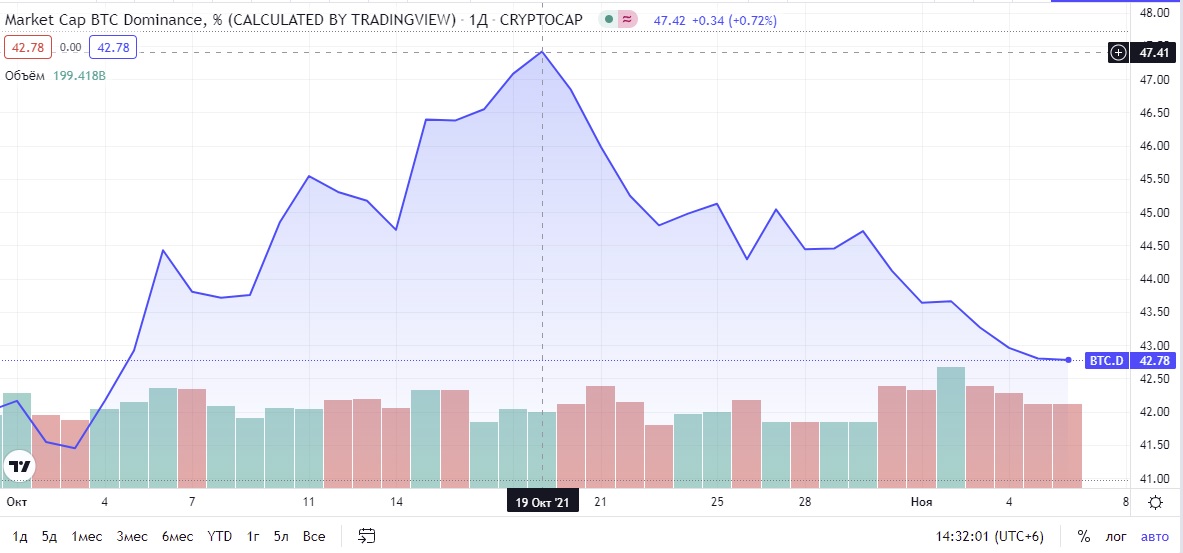The width and height of the screenshot is (1183, 553).
Task: Toggle percent scale mode
Action: (x=1083, y=536)
